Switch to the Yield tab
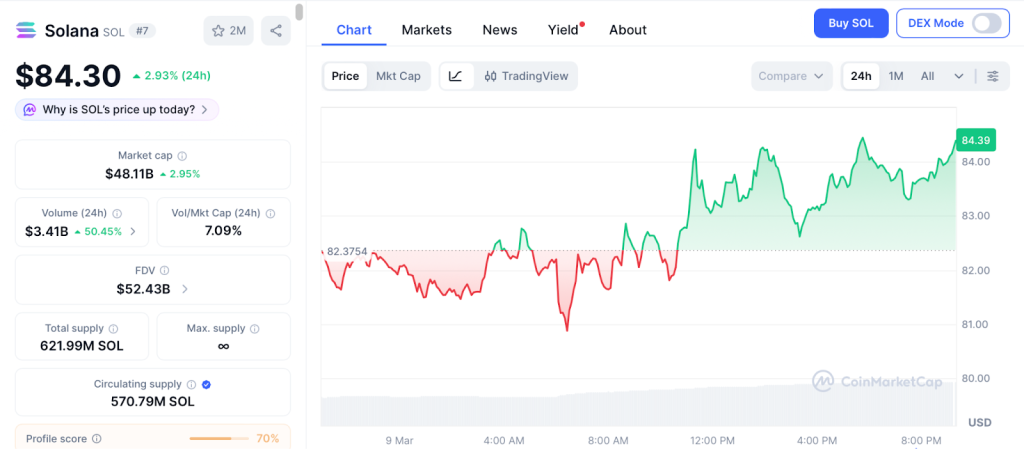The width and height of the screenshot is (1024, 449). tap(563, 30)
